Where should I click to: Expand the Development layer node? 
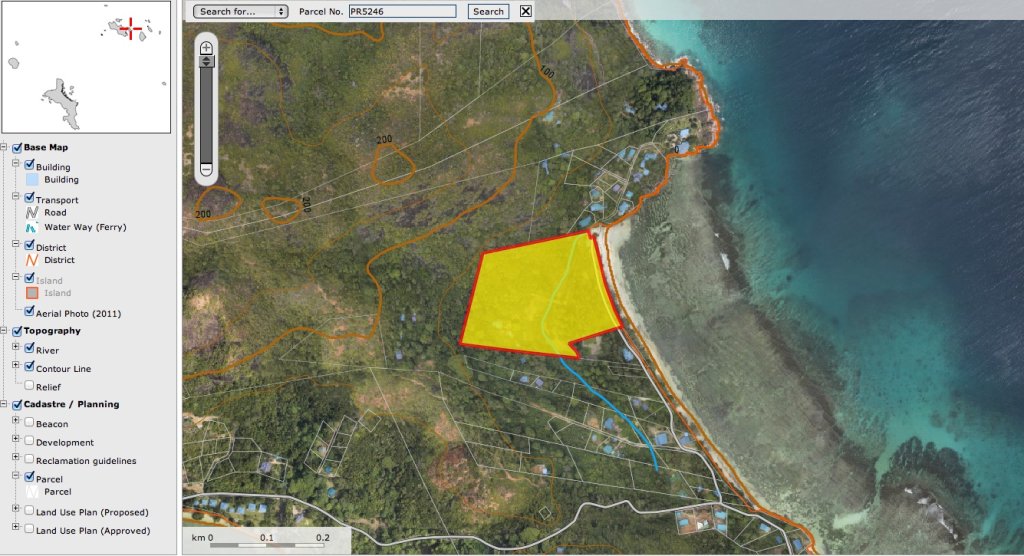16,441
